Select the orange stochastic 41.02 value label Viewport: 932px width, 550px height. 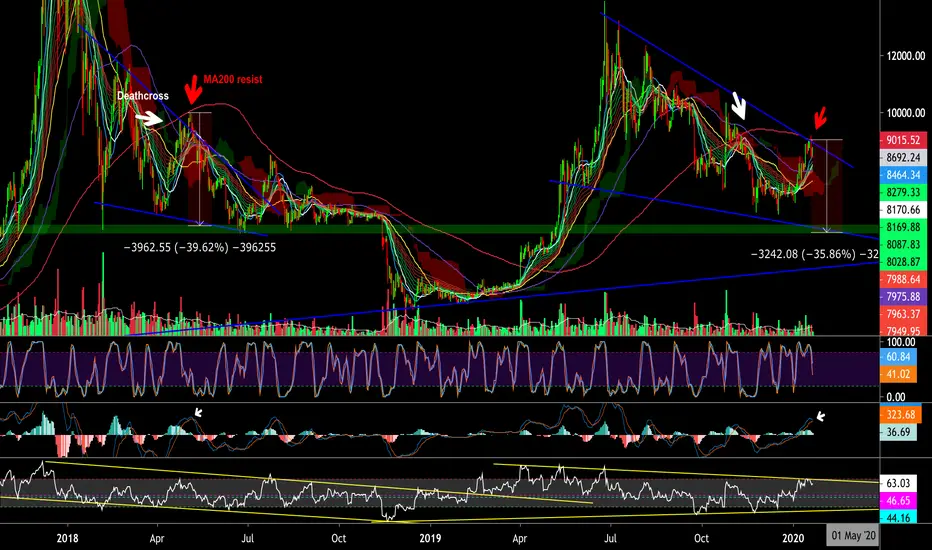(x=898, y=374)
